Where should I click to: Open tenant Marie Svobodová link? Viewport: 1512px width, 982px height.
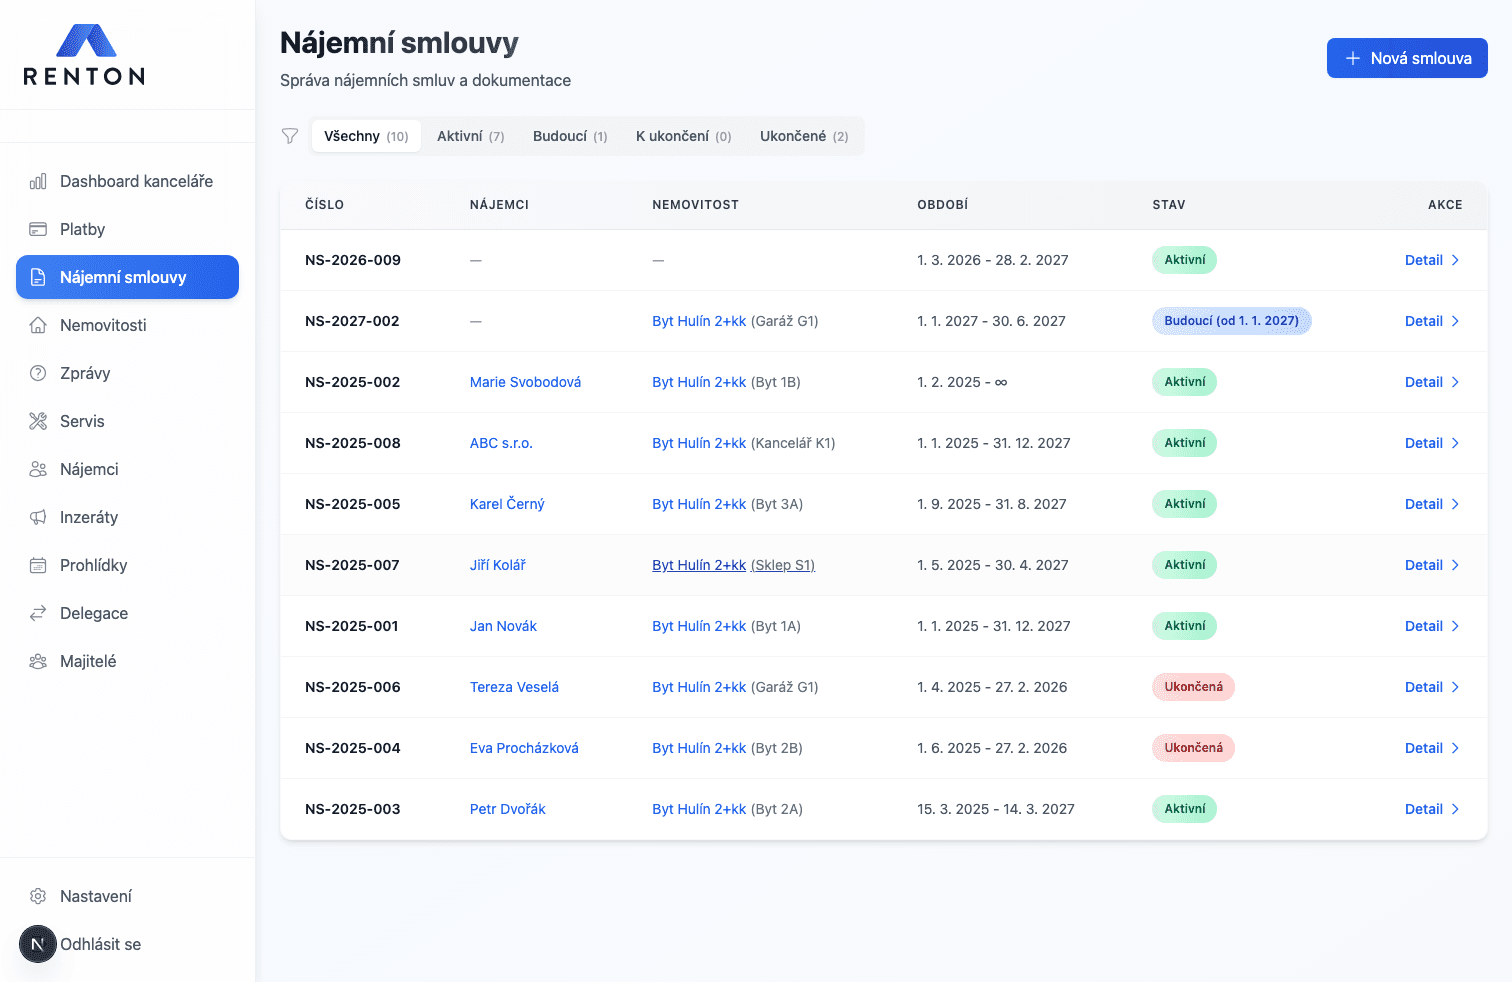525,382
